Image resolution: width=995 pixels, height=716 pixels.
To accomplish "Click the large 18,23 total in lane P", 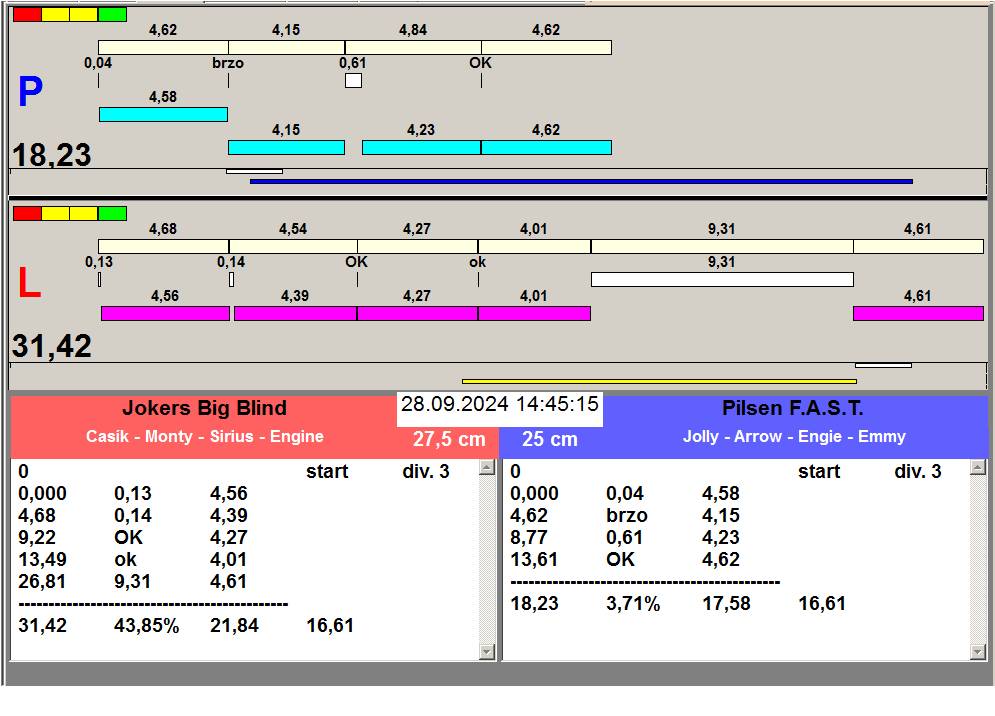I will click(52, 155).
